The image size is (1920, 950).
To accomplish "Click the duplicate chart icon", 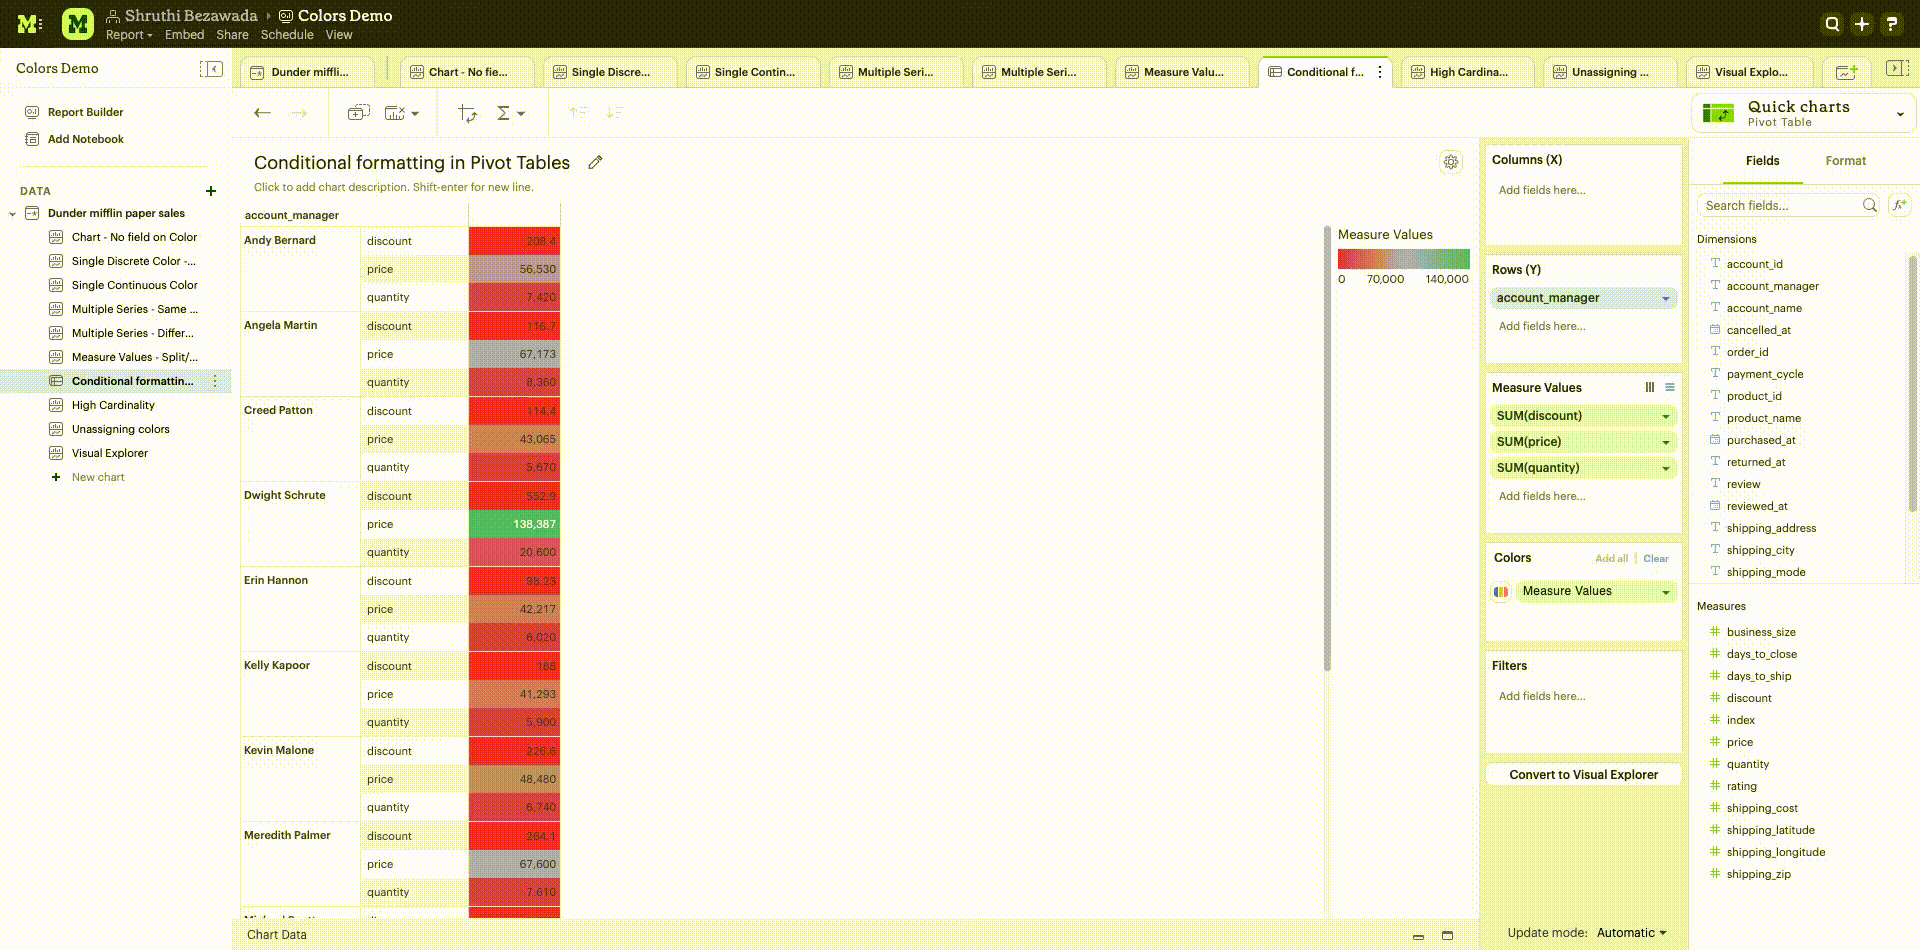I will (358, 113).
